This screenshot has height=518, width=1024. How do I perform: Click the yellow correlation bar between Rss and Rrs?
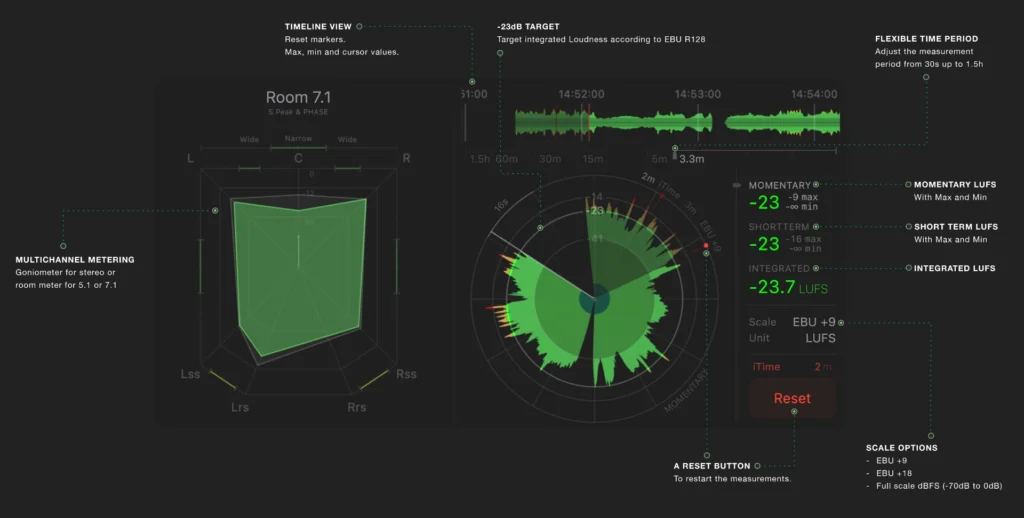[x=374, y=380]
